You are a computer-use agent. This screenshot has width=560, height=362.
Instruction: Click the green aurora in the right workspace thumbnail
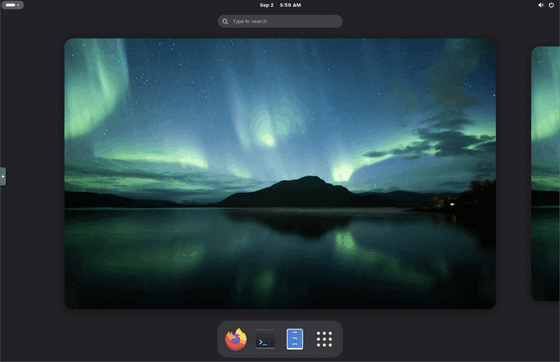[545, 107]
